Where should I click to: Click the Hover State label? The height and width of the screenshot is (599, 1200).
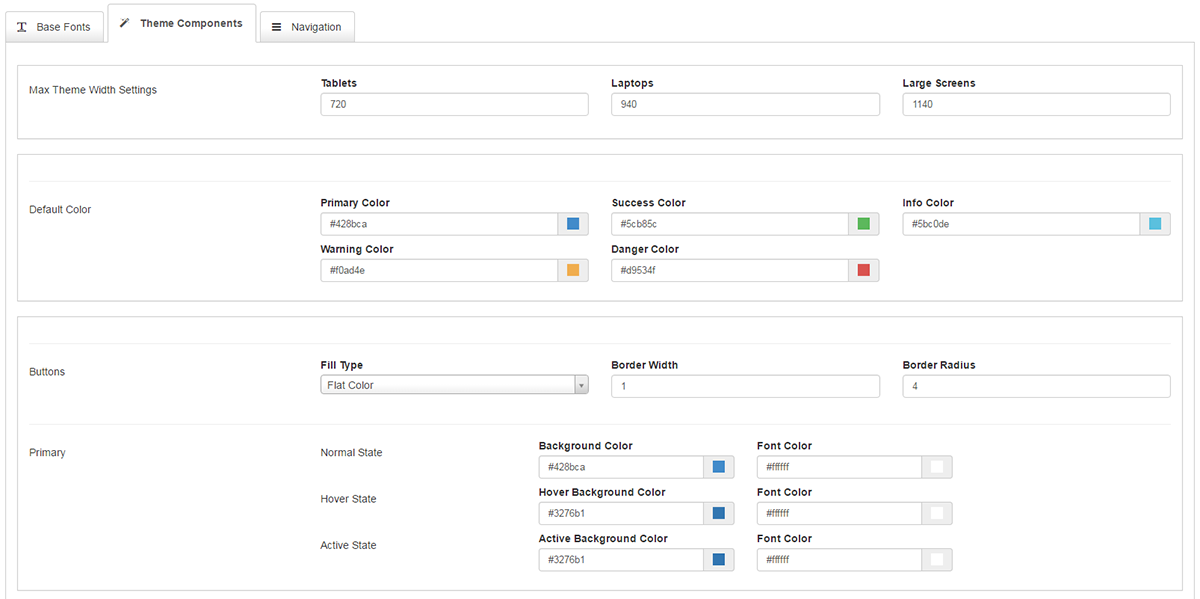point(348,499)
